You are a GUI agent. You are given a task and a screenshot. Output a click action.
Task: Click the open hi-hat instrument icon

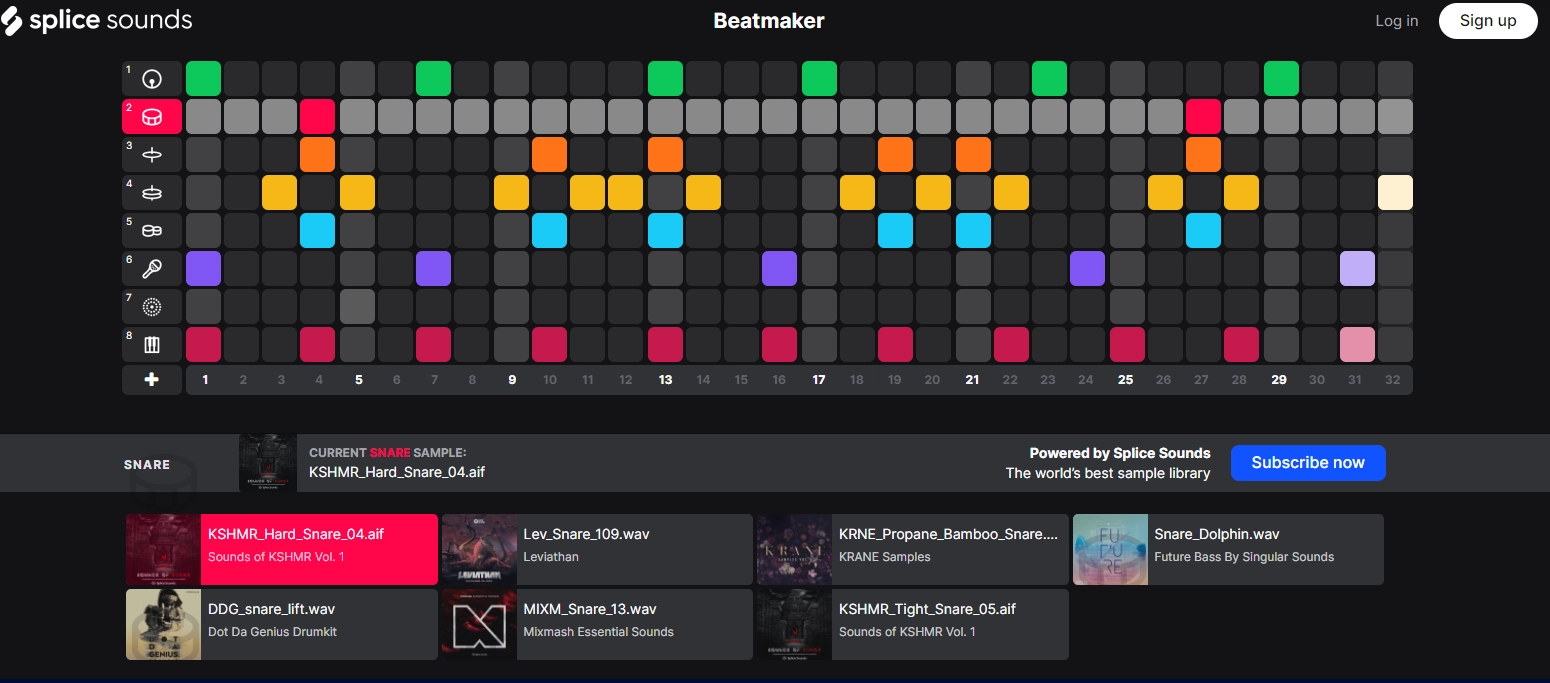coord(152,192)
